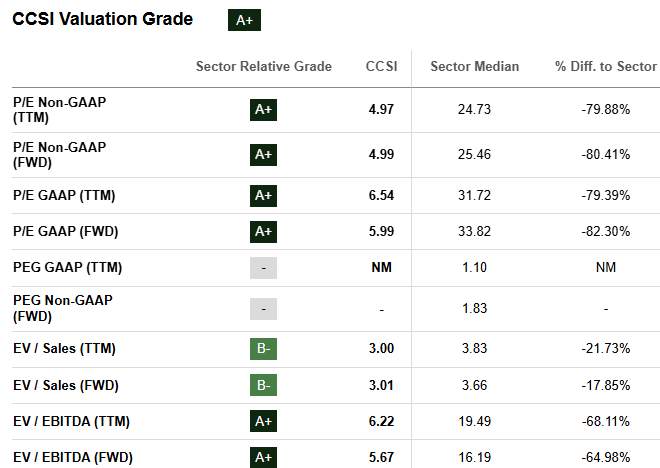Open the P/E Non-GAAP (TTM) metric label
This screenshot has width=660, height=468.
(x=59, y=109)
